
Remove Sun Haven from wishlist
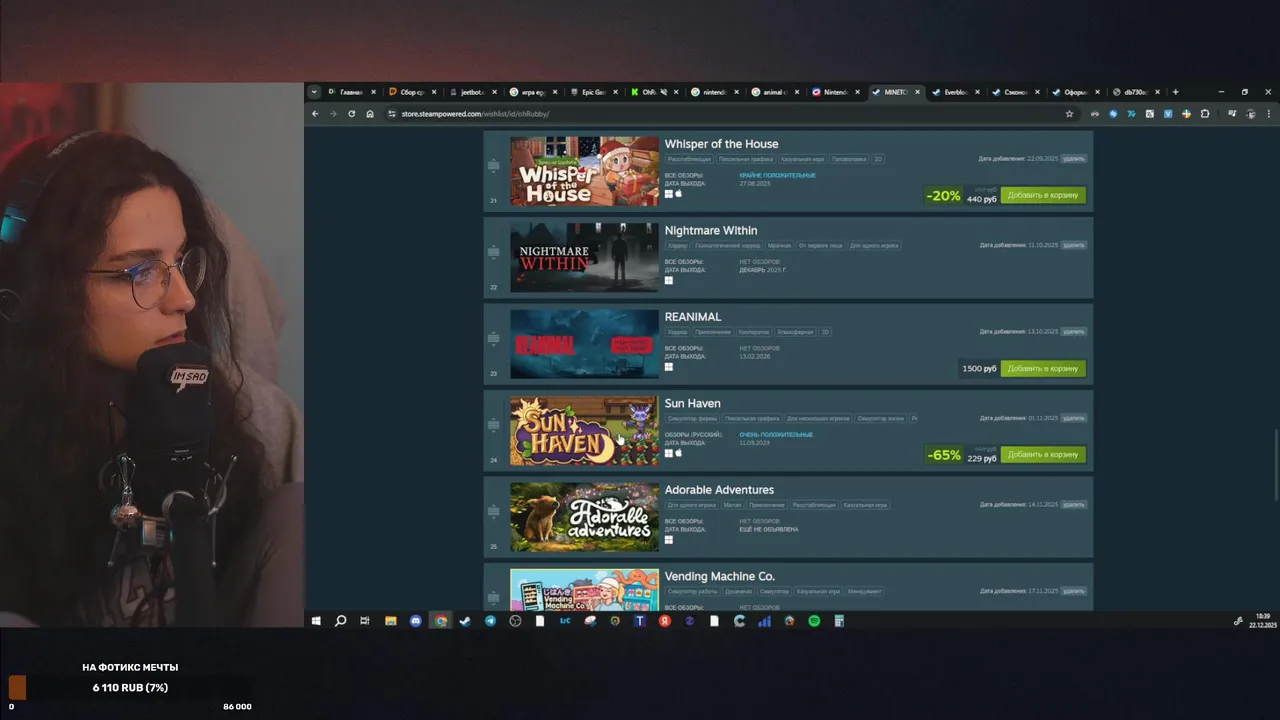tap(1073, 418)
